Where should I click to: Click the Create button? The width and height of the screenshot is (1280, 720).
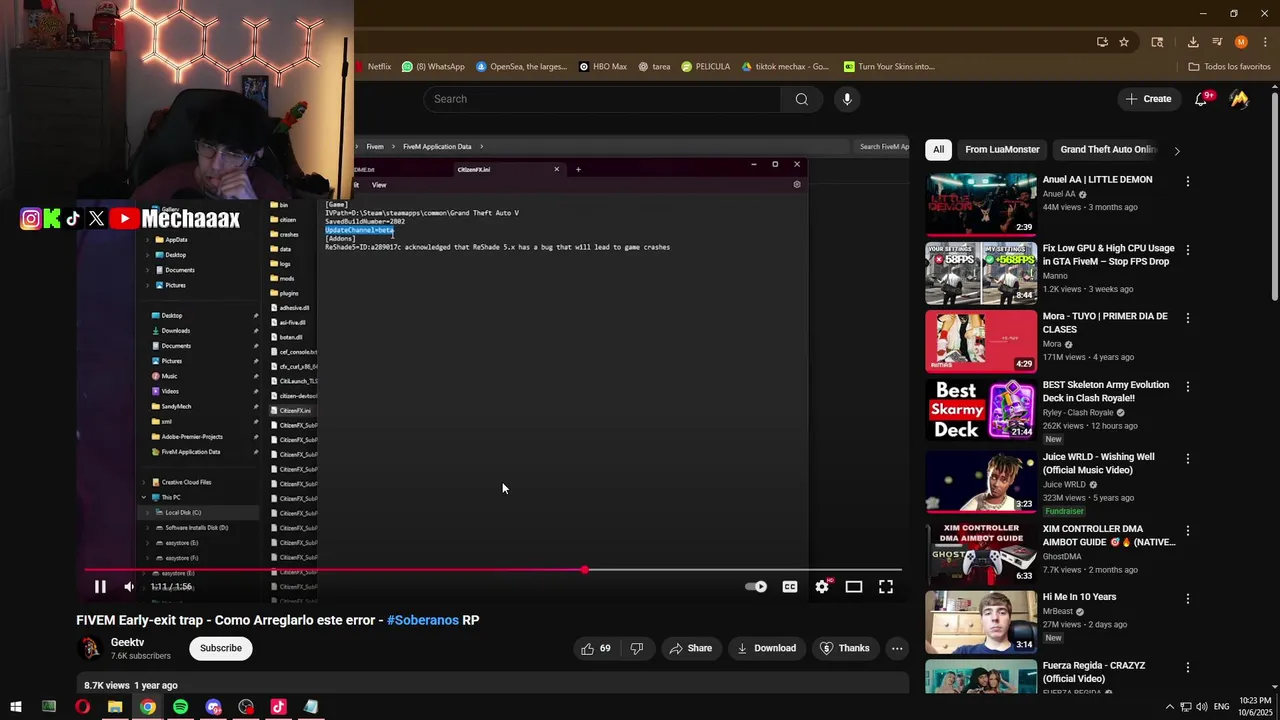(1148, 99)
